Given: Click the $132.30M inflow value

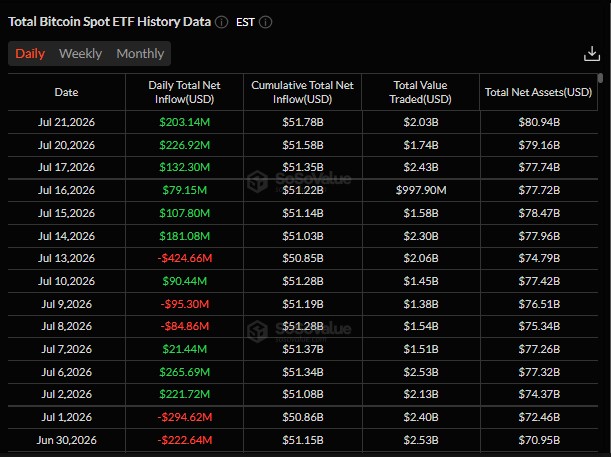Looking at the screenshot, I should (184, 167).
